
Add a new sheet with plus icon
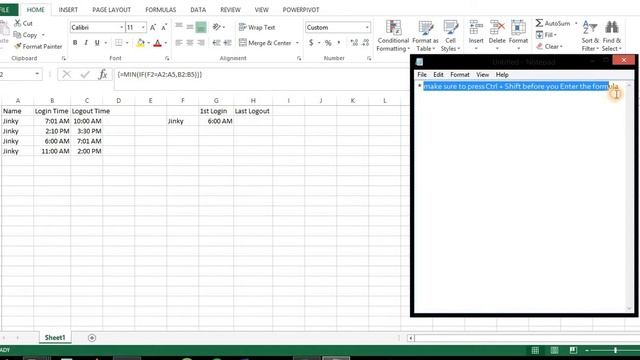click(92, 338)
